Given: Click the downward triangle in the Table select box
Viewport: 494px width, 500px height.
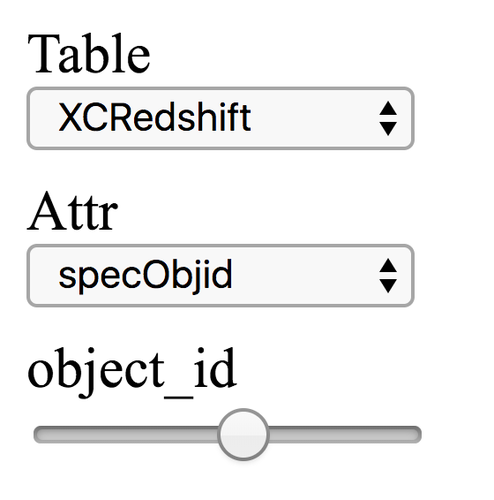Looking at the screenshot, I should click(388, 129).
